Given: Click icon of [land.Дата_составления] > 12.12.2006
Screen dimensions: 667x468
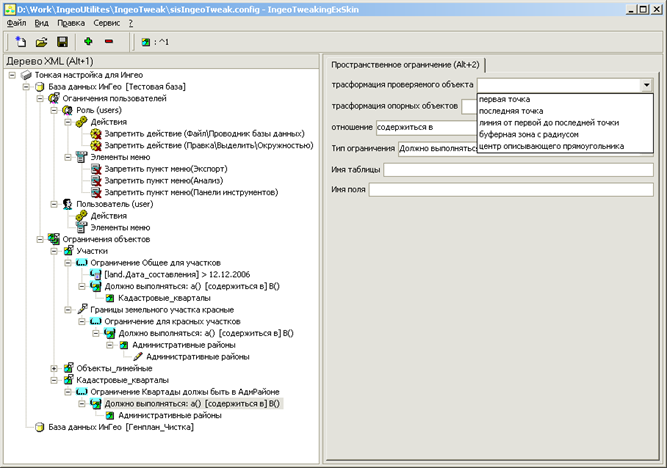Looking at the screenshot, I should [x=96, y=274].
